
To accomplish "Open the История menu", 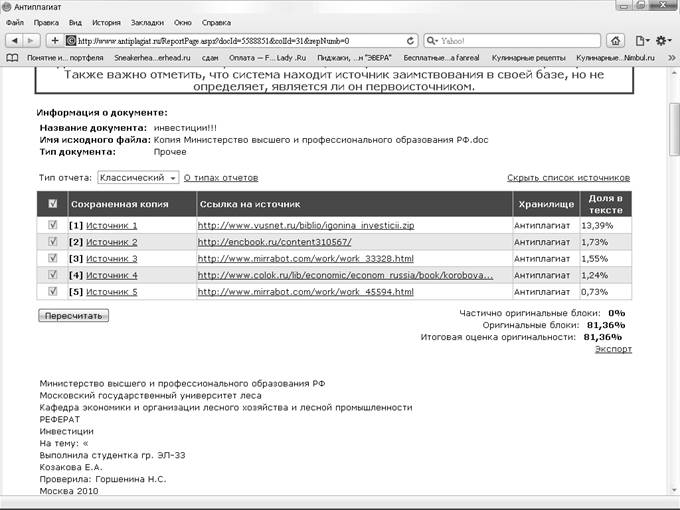I will point(106,23).
